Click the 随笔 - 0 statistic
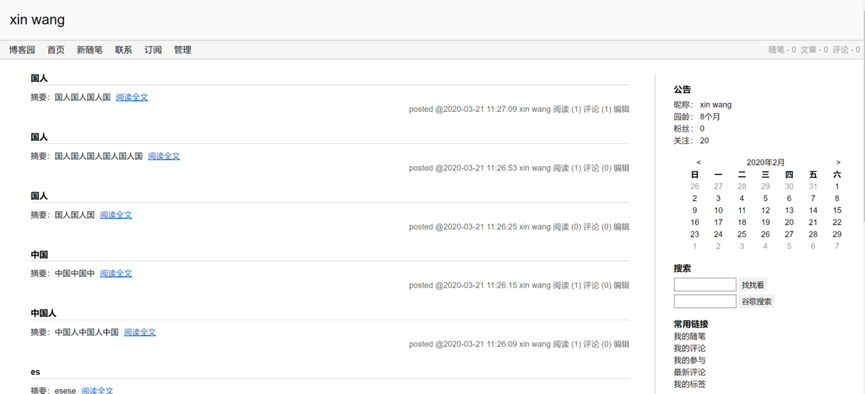The image size is (865, 394). coord(782,50)
